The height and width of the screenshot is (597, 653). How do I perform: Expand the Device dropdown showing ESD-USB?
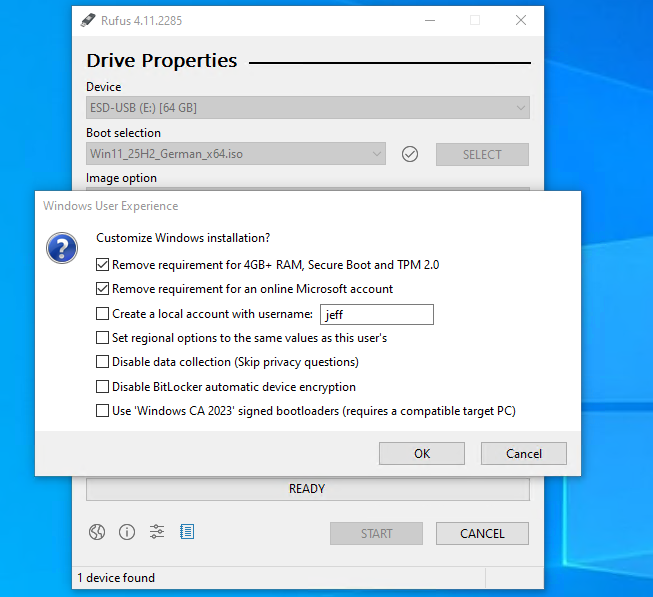pos(308,108)
